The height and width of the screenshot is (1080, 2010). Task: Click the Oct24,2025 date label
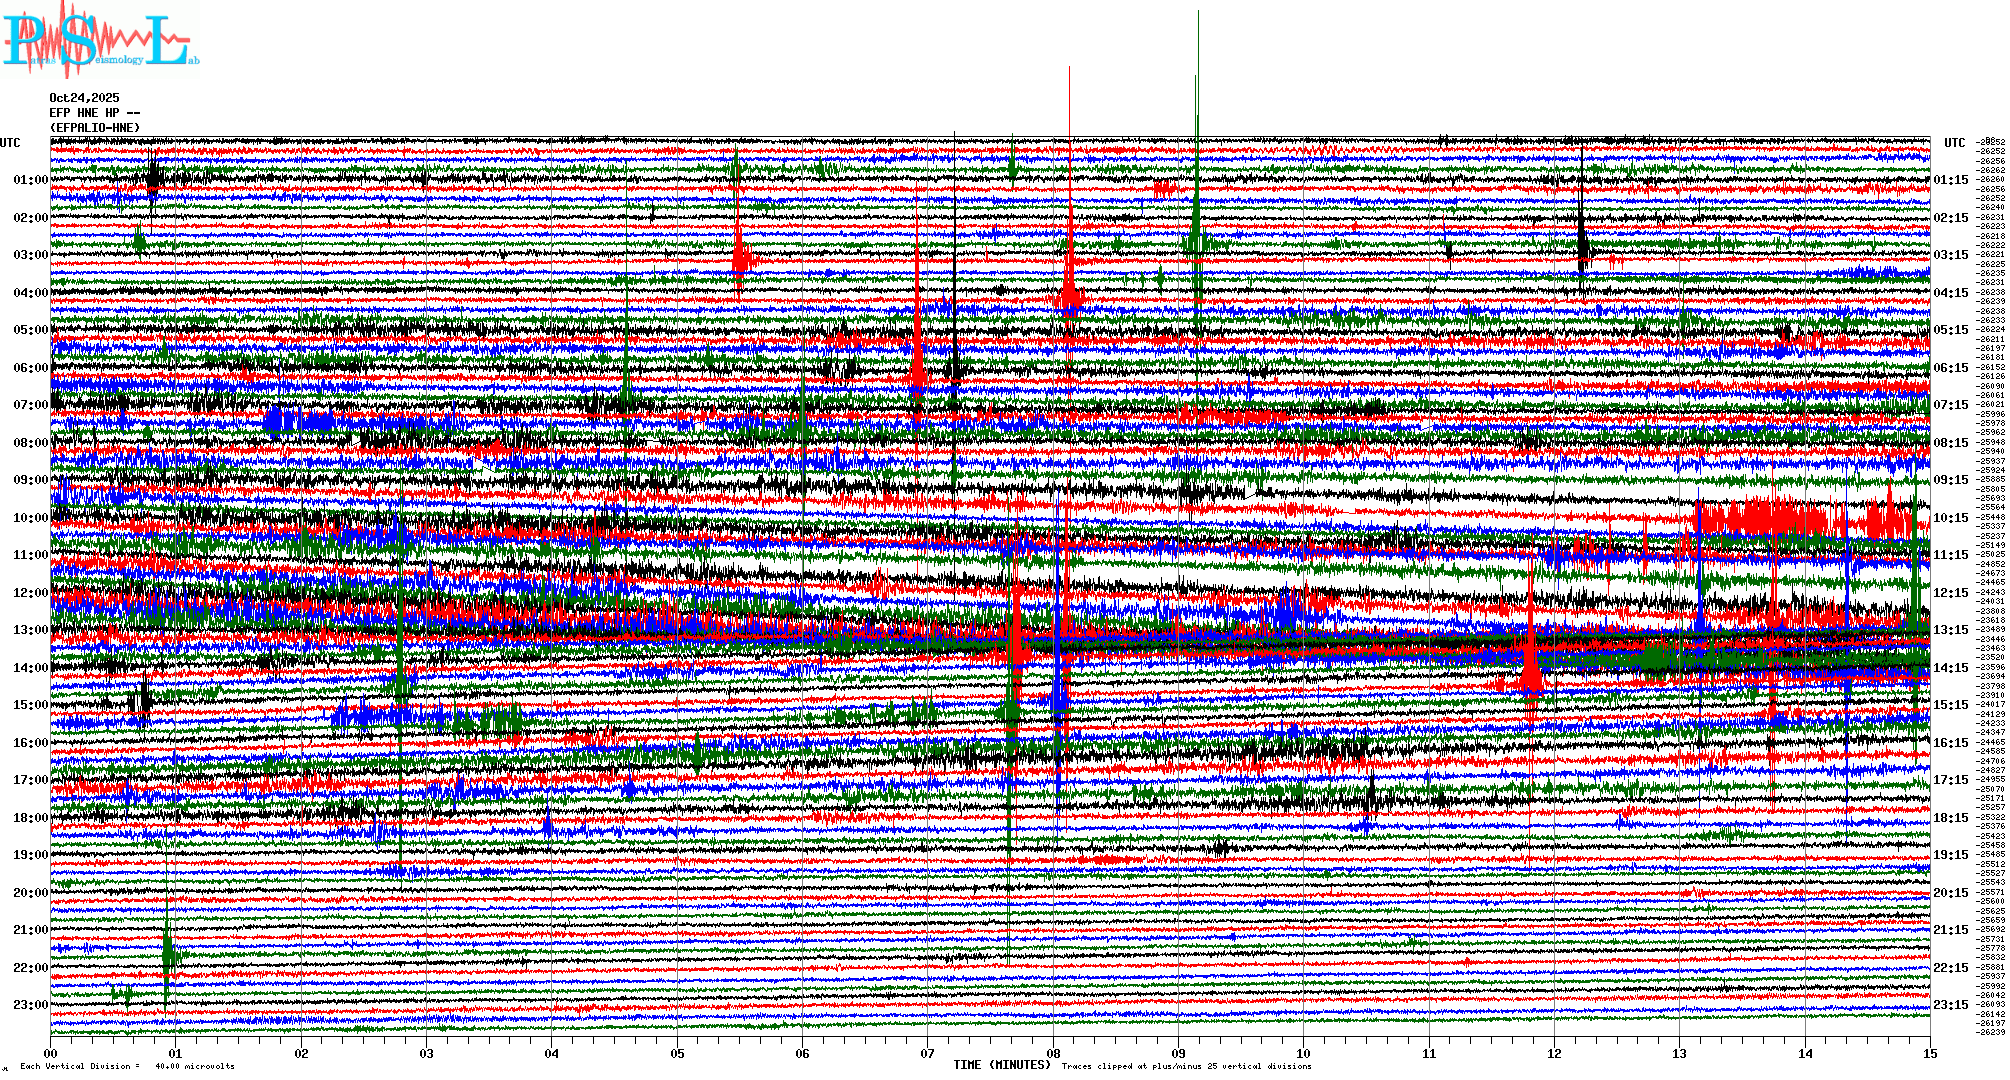click(x=84, y=98)
